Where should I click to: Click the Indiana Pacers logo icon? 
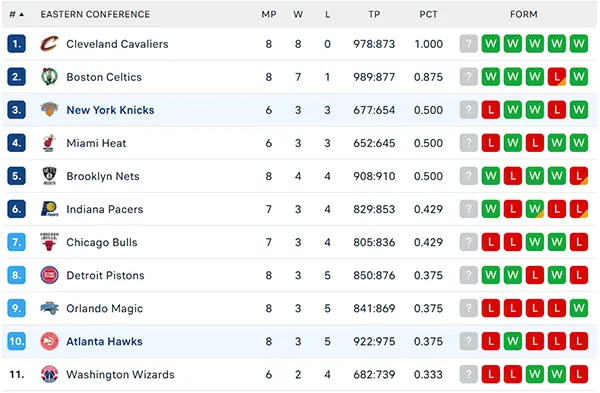(49, 209)
